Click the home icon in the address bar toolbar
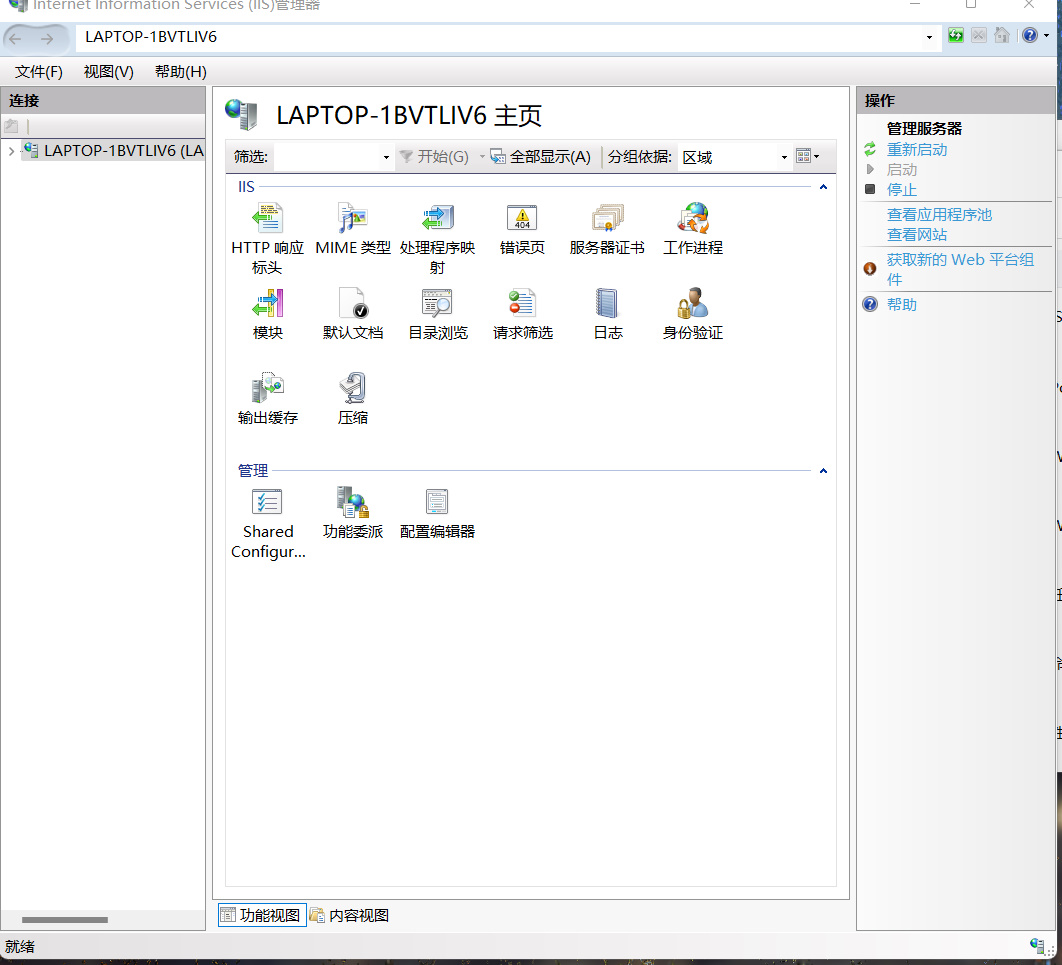 pos(1002,35)
